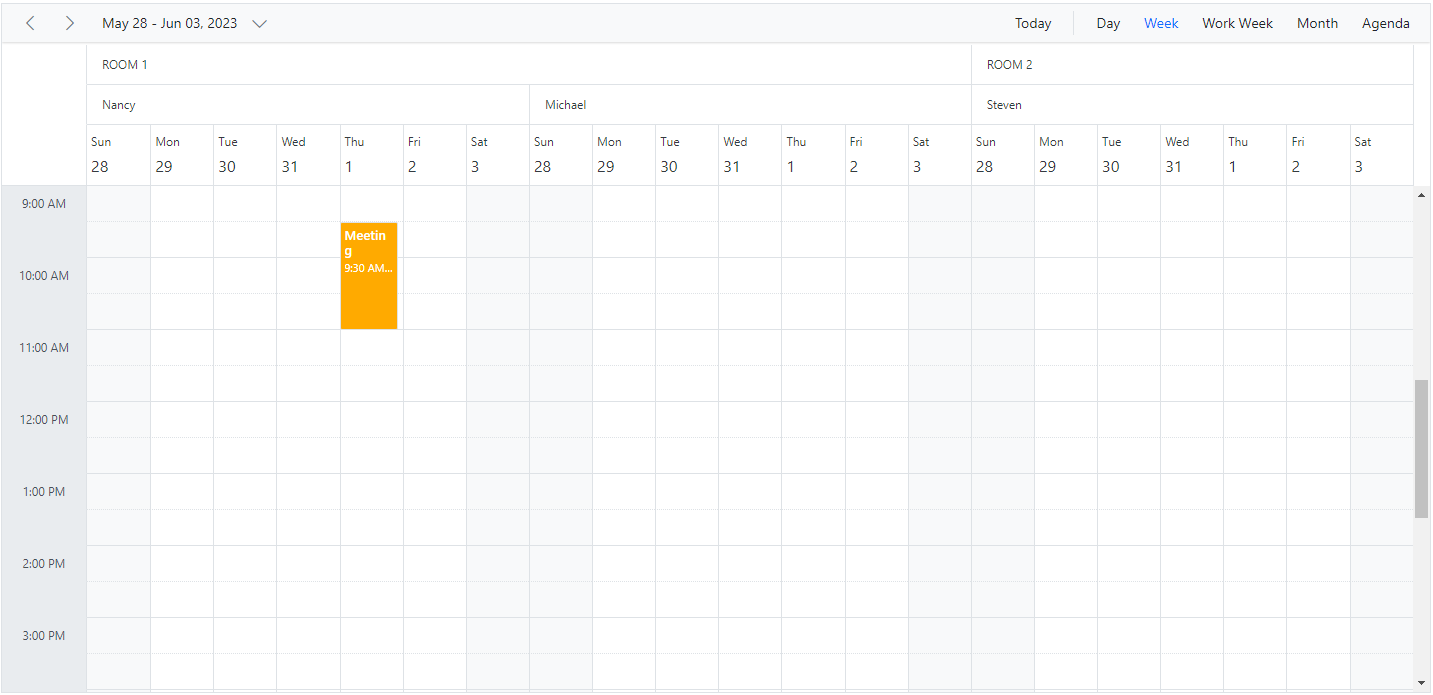This screenshot has width=1433, height=695.
Task: Select Sun 28 under Nancy
Action: (119, 155)
